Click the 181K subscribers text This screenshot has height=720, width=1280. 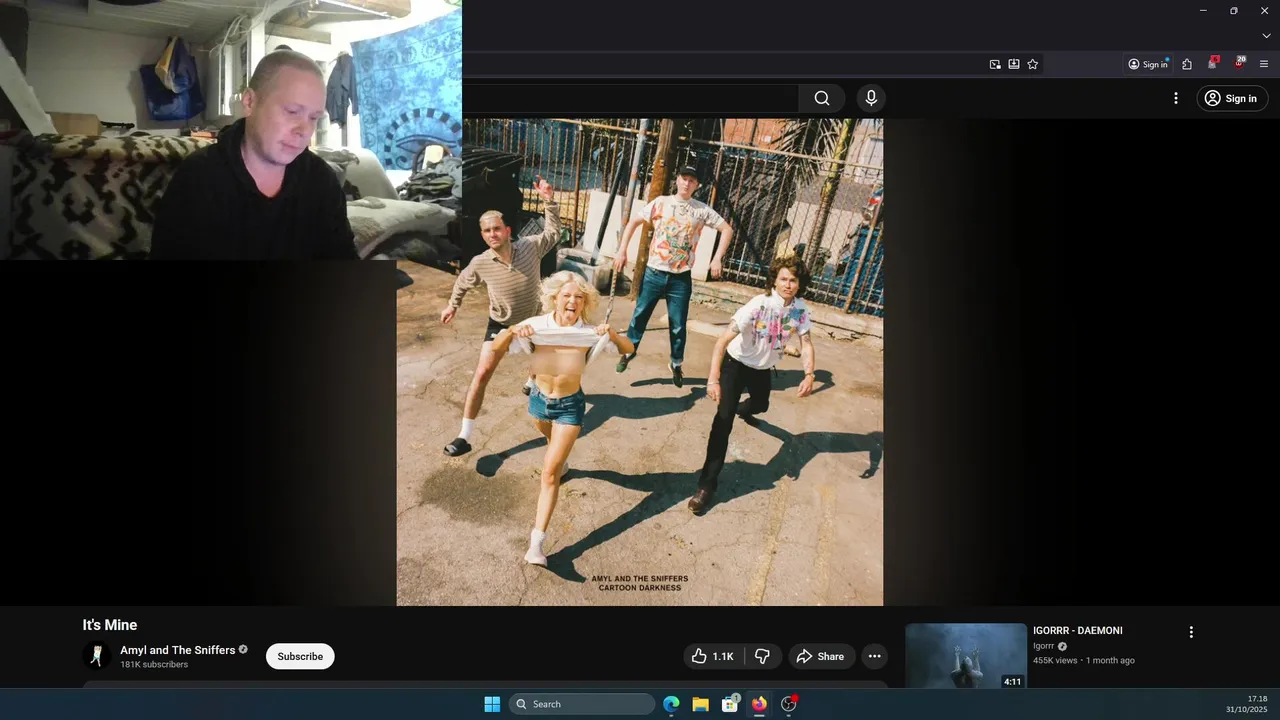click(154, 665)
